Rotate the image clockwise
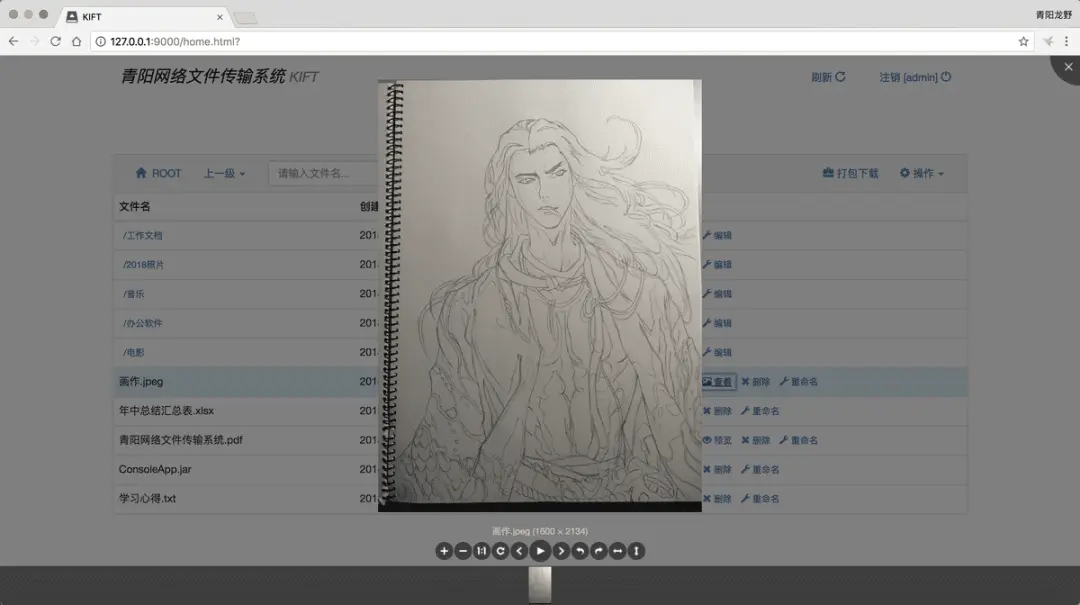Image resolution: width=1080 pixels, height=605 pixels. 599,551
